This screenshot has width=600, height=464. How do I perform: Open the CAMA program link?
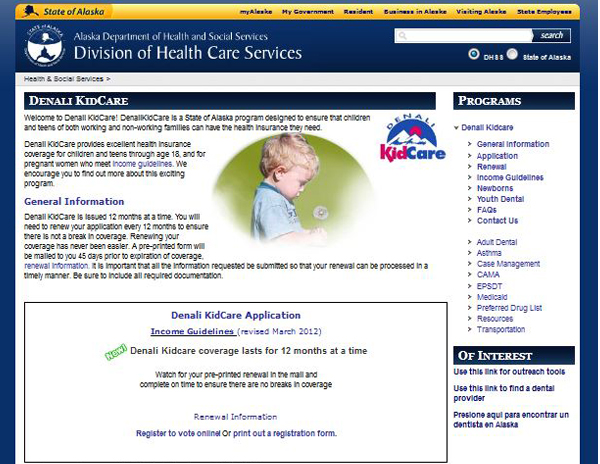pos(488,275)
